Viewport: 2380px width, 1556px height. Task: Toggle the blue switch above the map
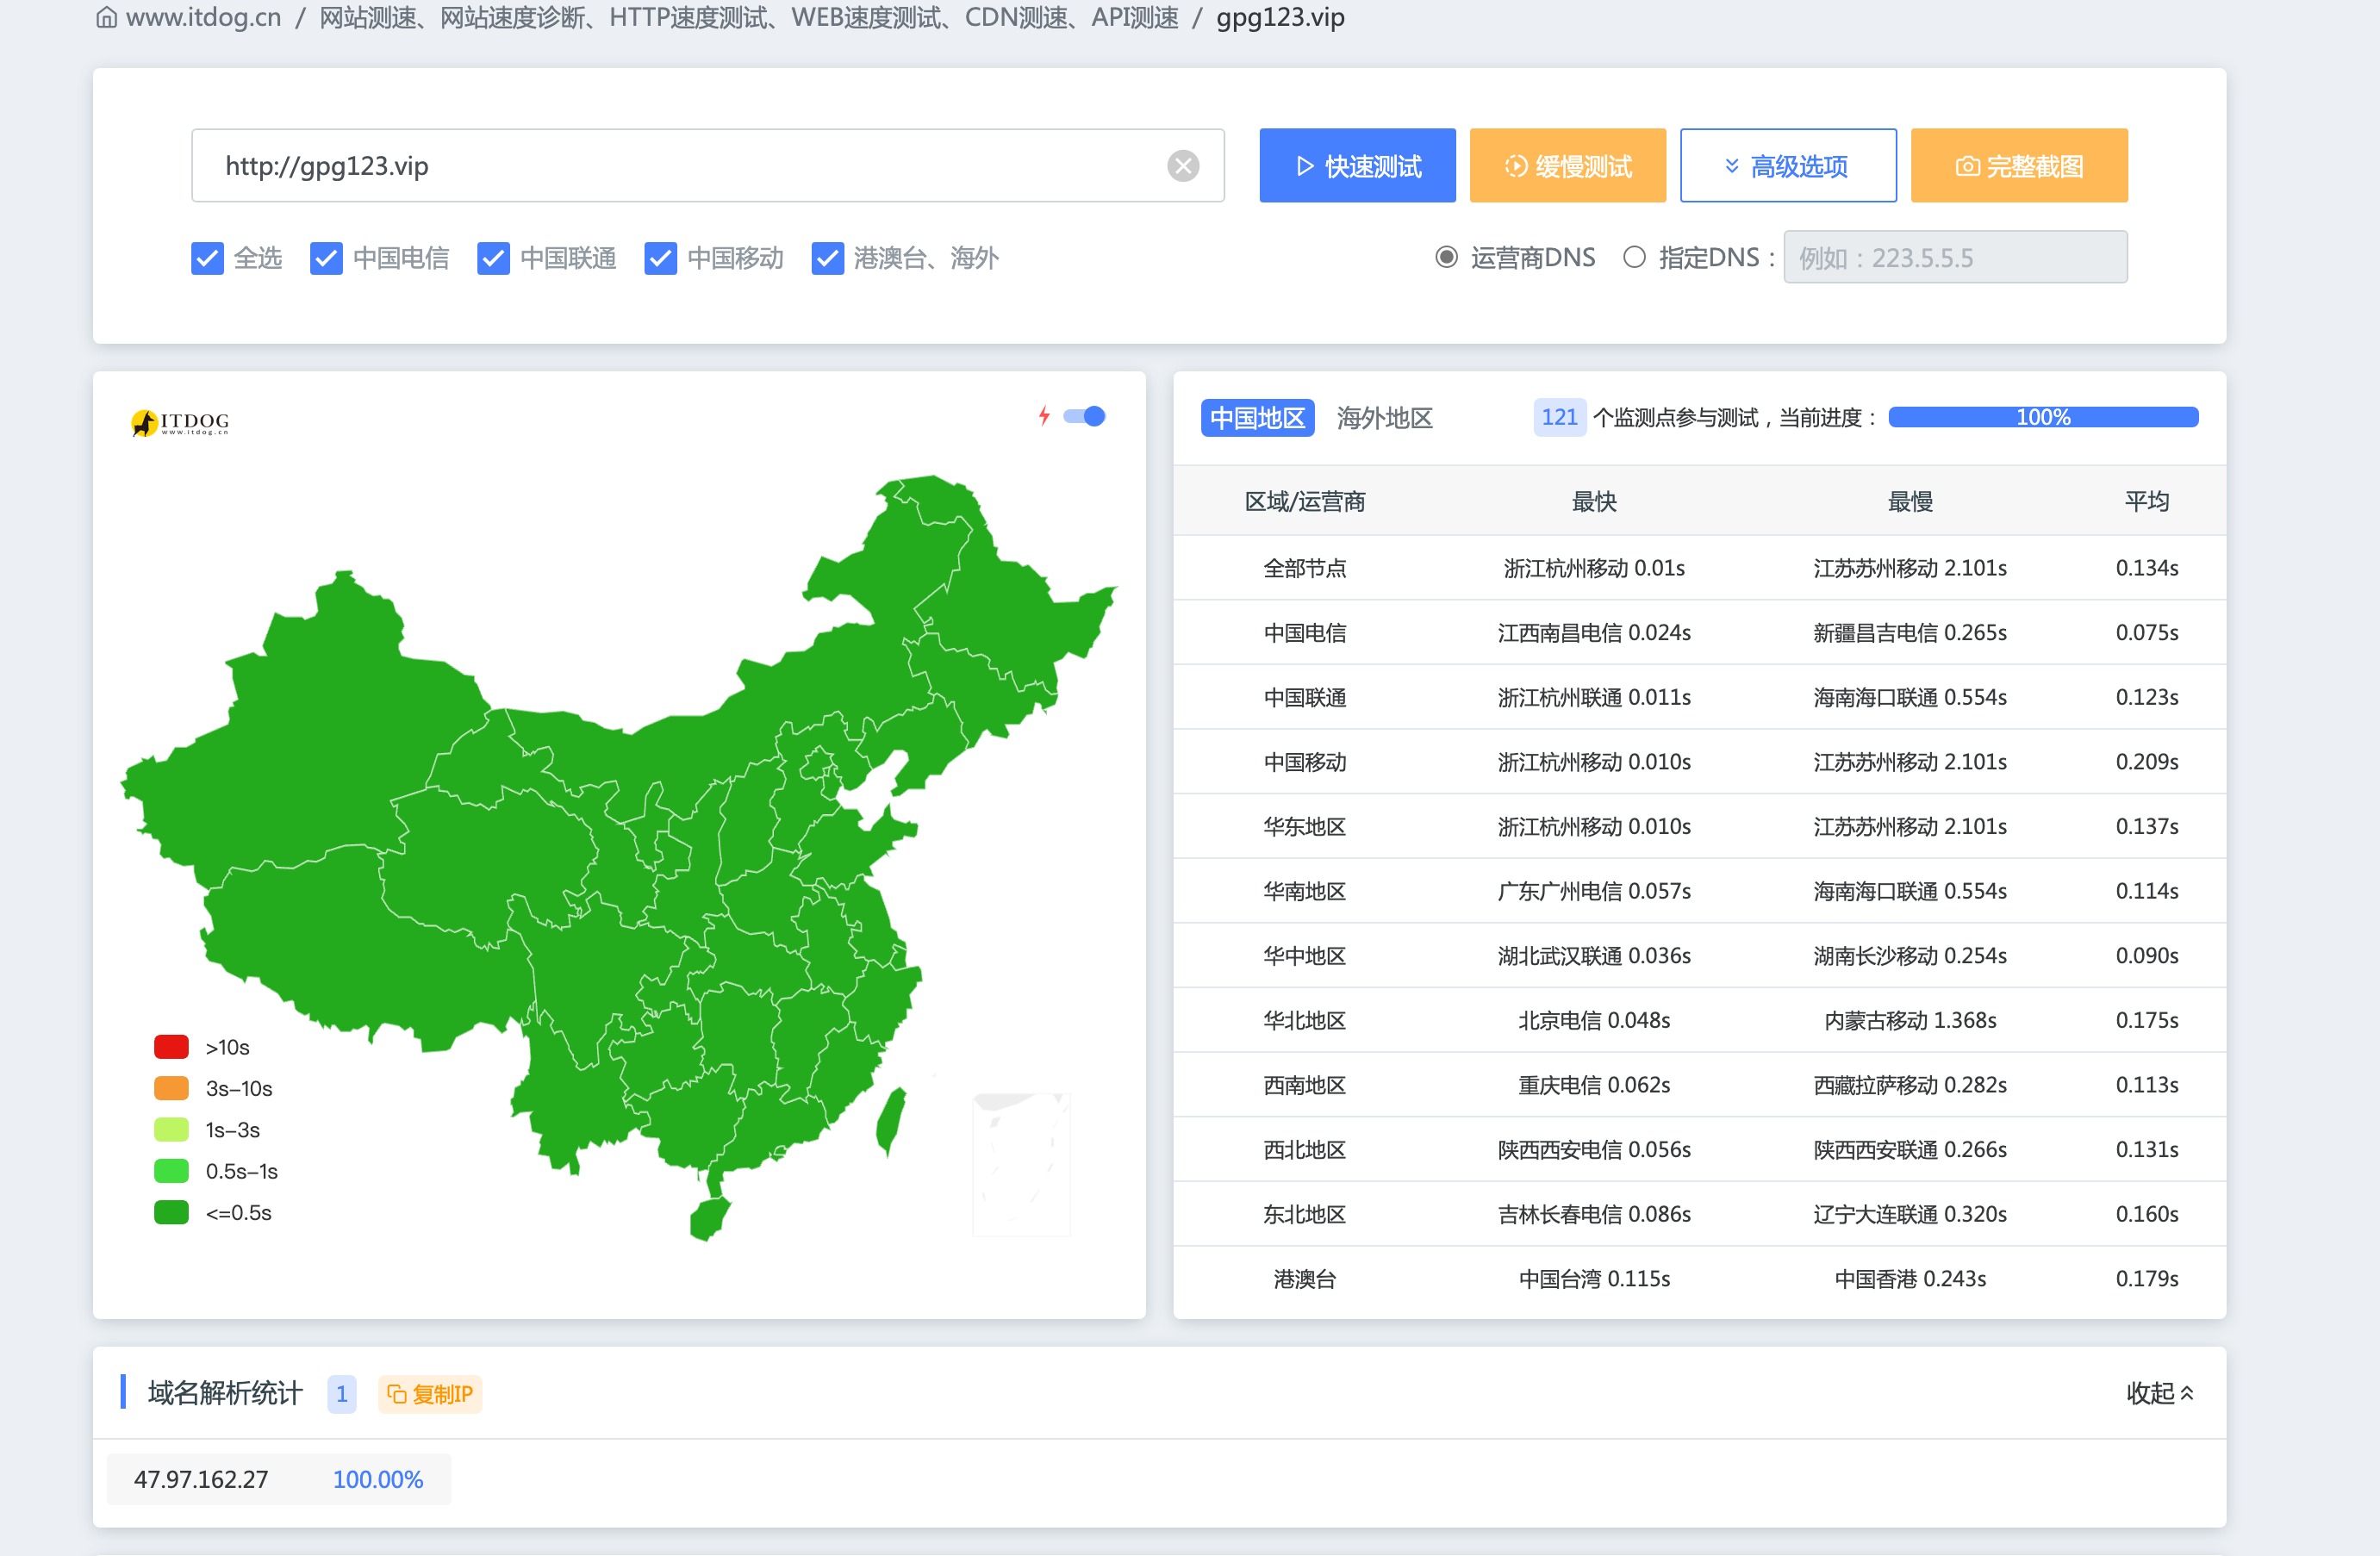pos(1084,416)
